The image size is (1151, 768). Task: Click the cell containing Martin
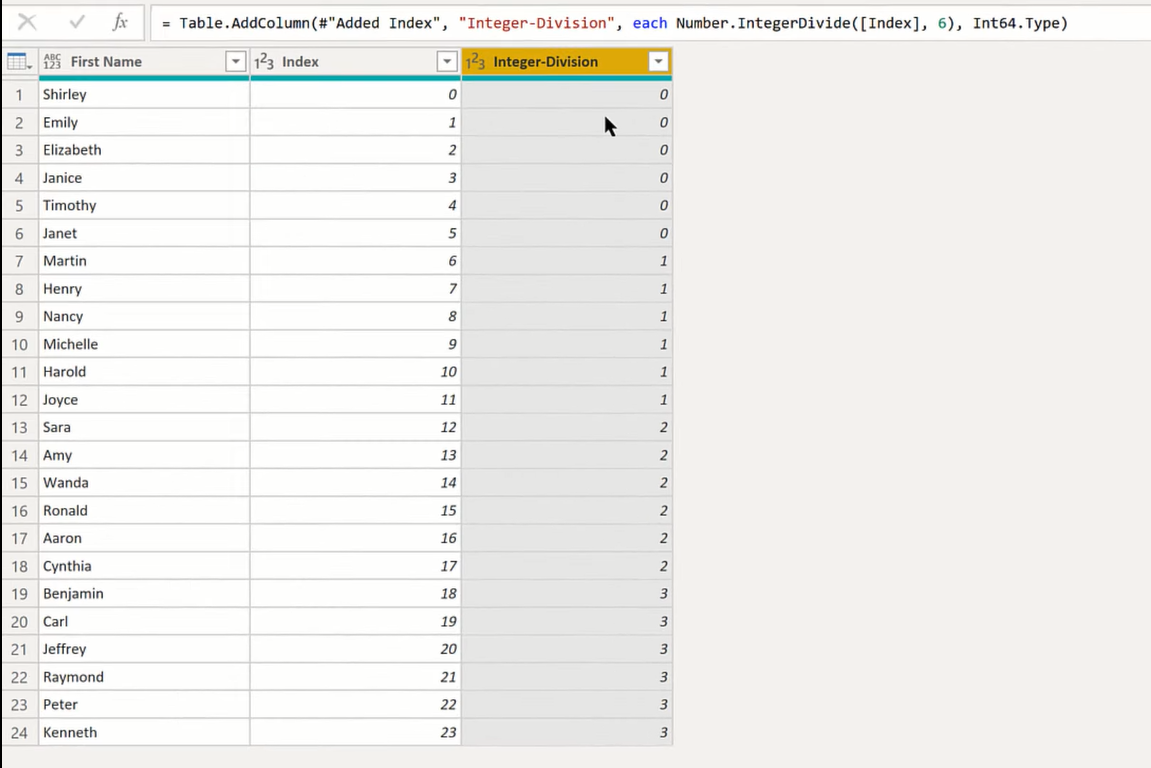pos(145,261)
